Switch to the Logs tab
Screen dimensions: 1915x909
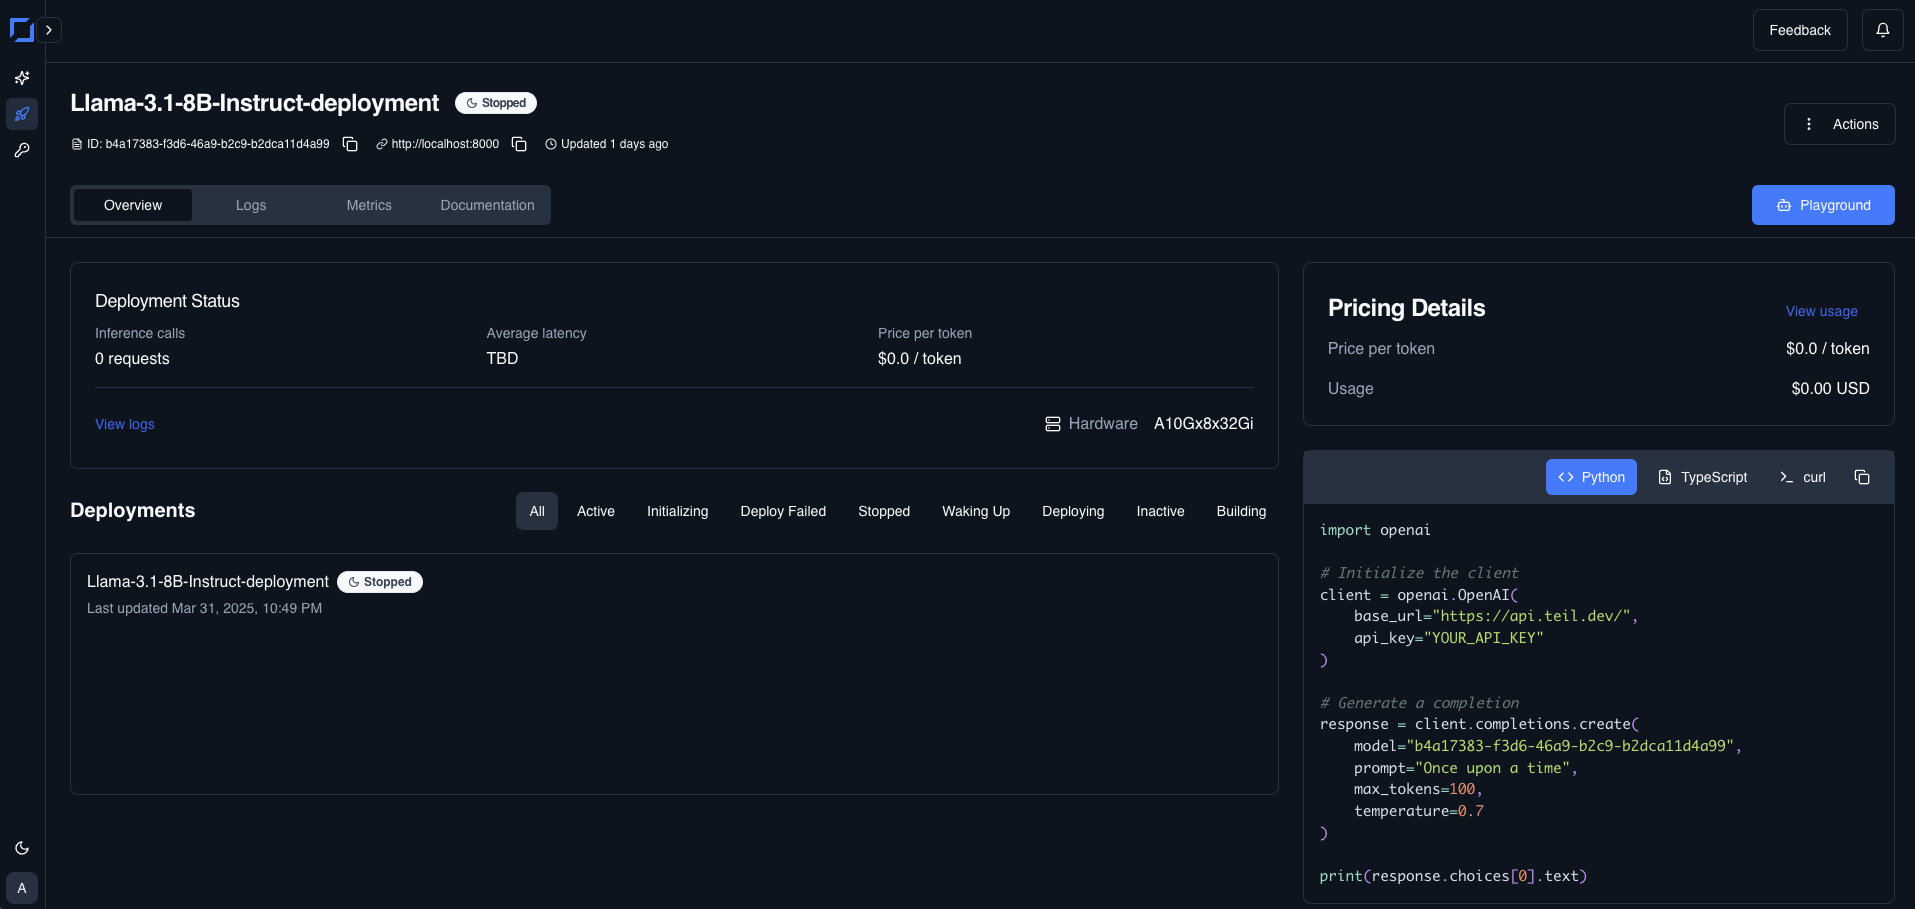click(251, 205)
